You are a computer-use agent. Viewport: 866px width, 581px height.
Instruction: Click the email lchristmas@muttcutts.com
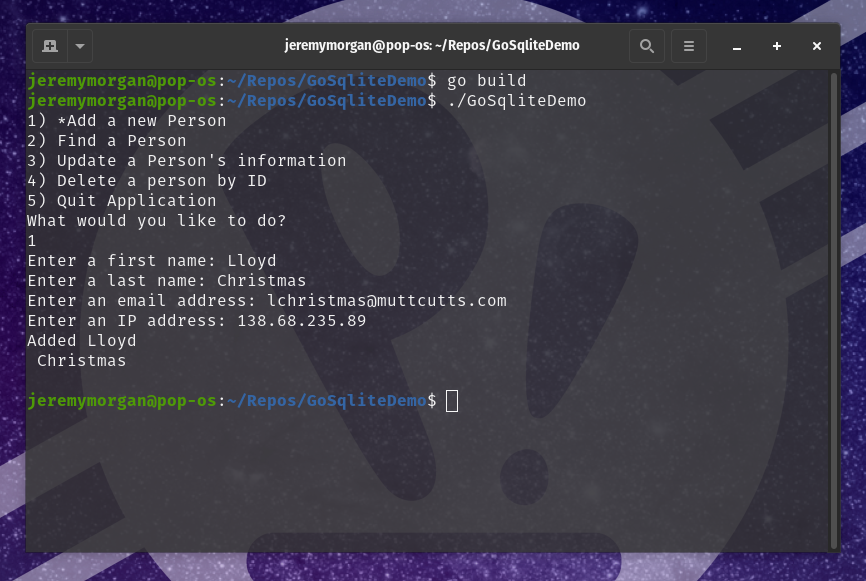(x=387, y=300)
